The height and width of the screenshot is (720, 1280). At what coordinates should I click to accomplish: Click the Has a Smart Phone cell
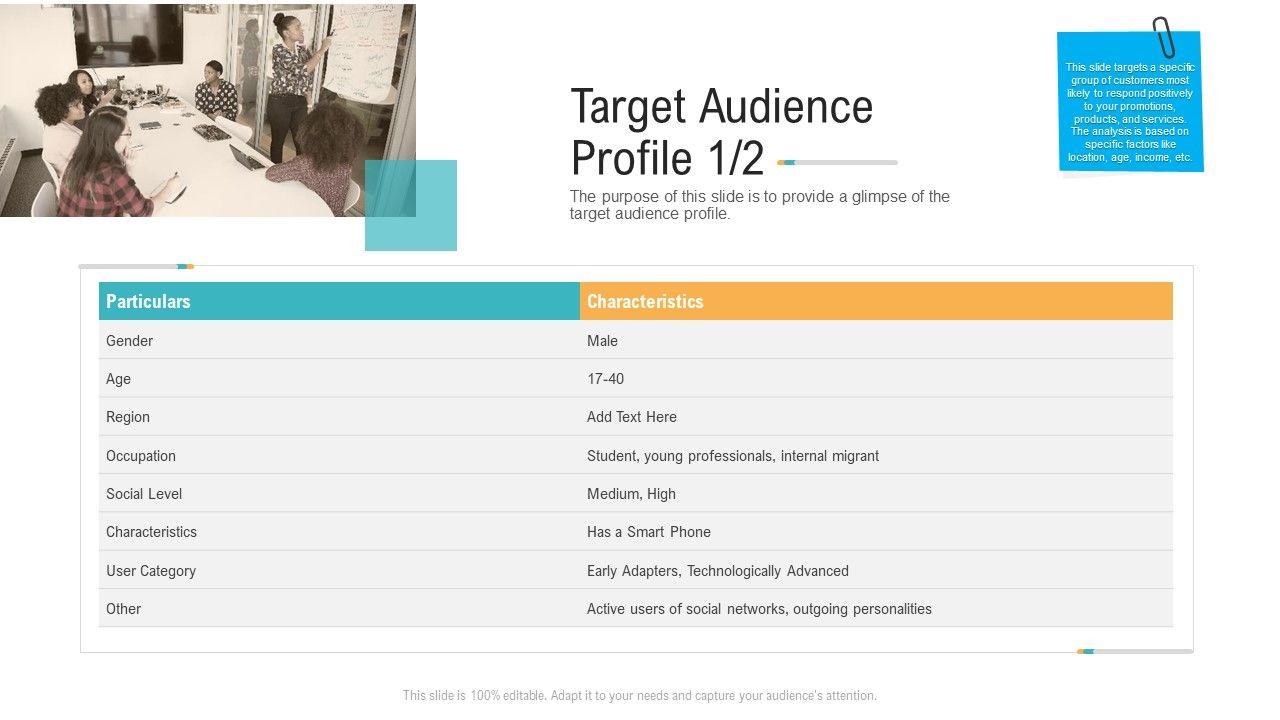coord(648,532)
